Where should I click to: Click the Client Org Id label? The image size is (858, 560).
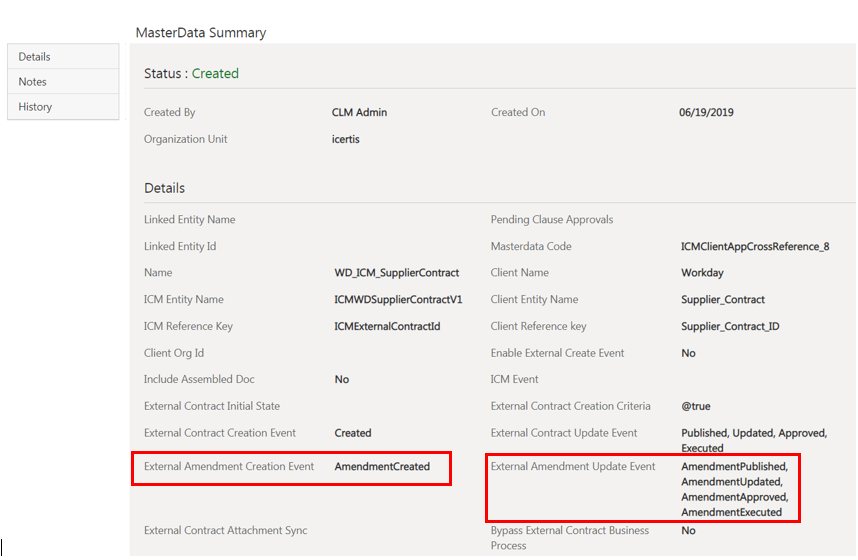coord(173,353)
